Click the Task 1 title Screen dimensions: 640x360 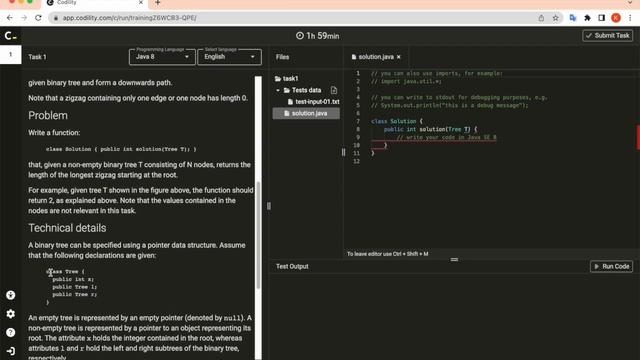click(37, 57)
